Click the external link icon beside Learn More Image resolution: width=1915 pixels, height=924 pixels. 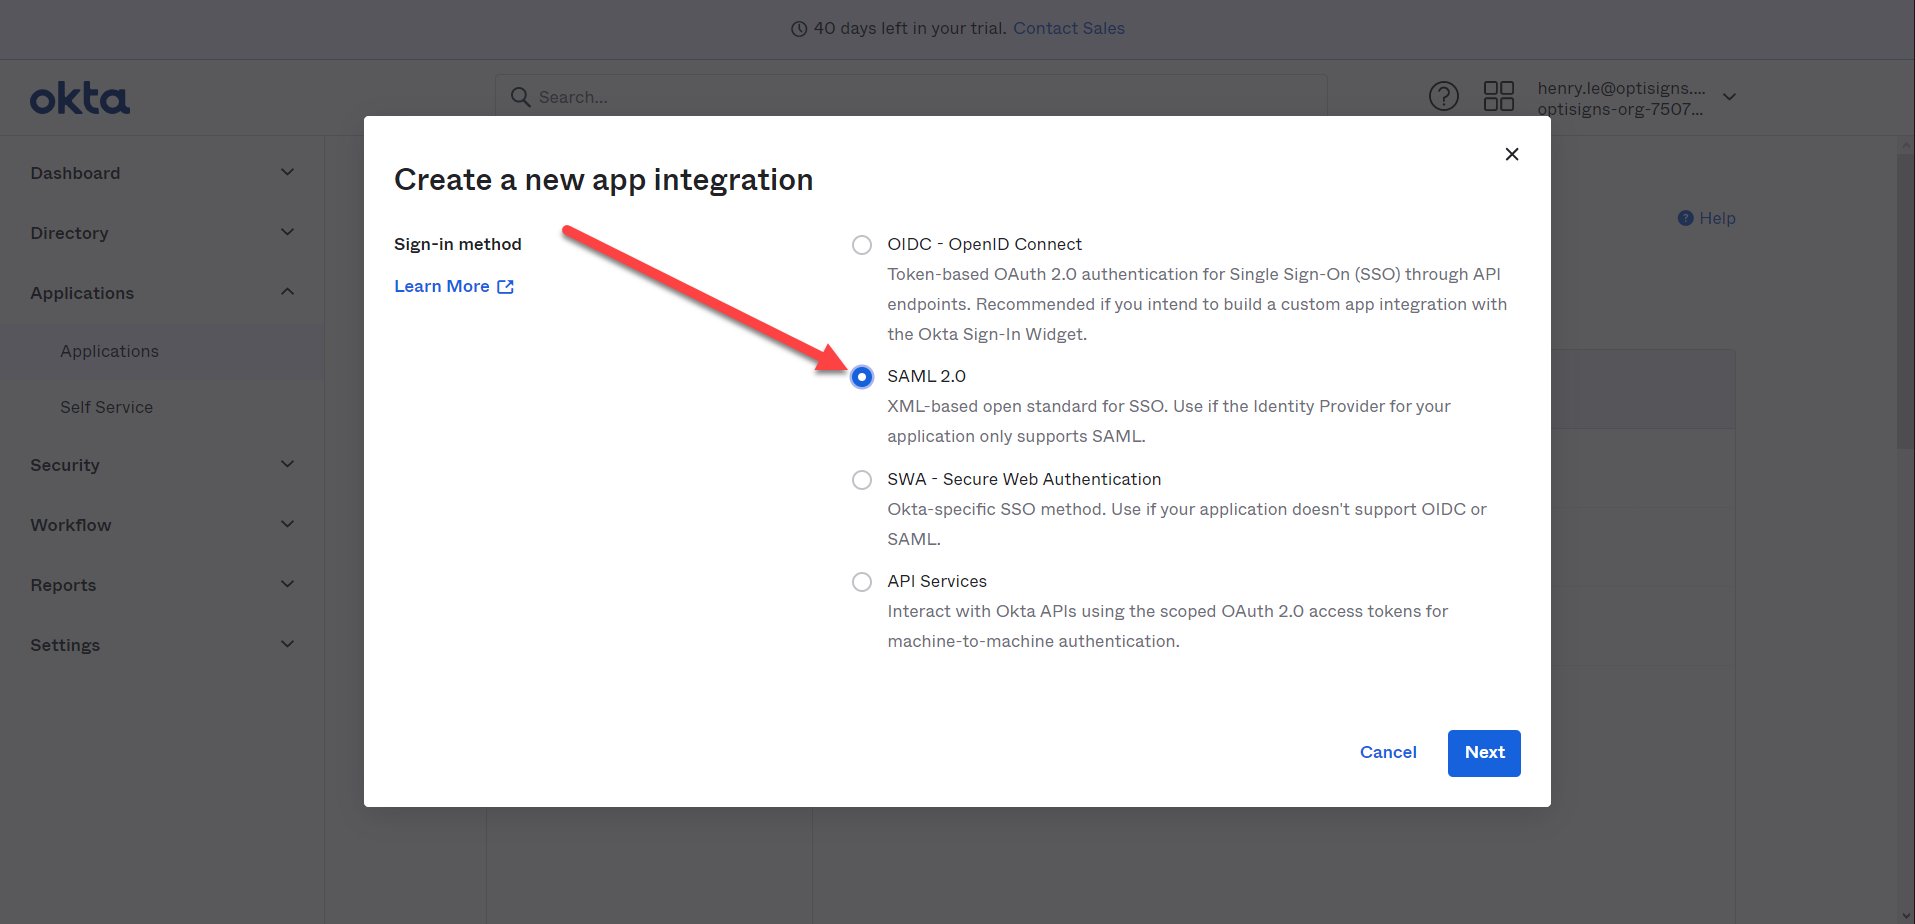pos(506,287)
